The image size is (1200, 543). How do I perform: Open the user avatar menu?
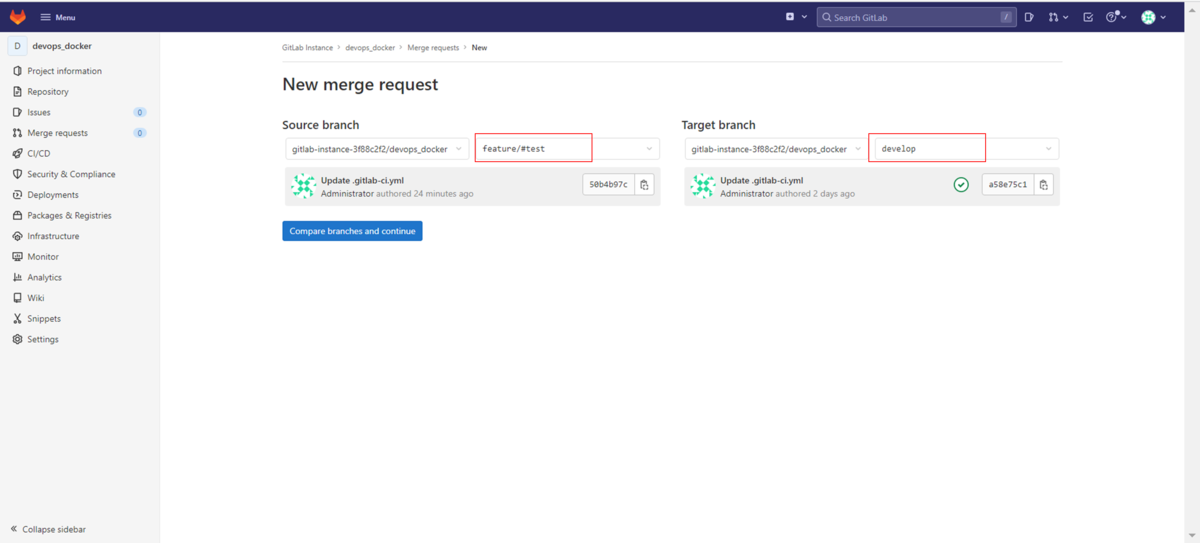point(1154,17)
